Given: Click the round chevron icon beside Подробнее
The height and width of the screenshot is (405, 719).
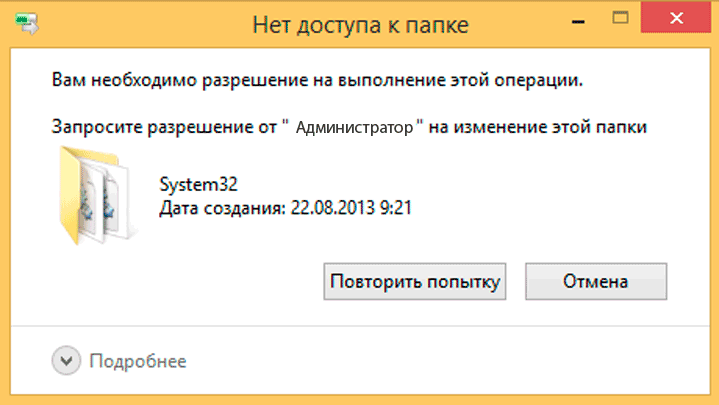Looking at the screenshot, I should click(x=65, y=360).
